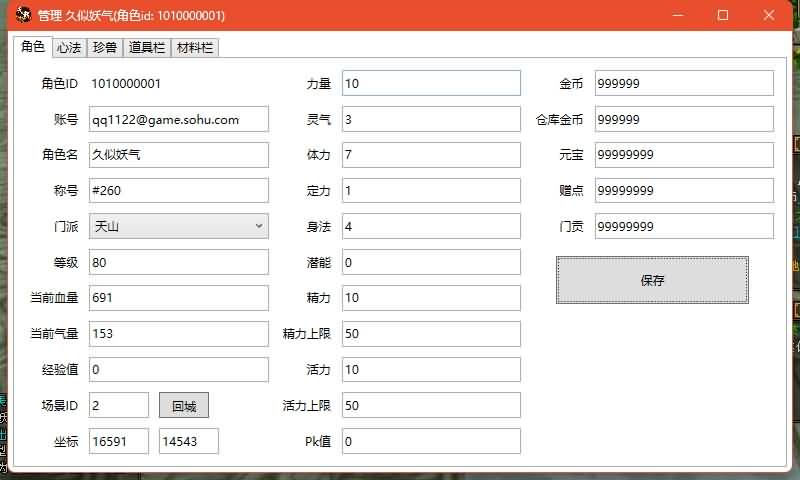
Task: Click the 角色ID value 1010000001
Action: (x=126, y=84)
